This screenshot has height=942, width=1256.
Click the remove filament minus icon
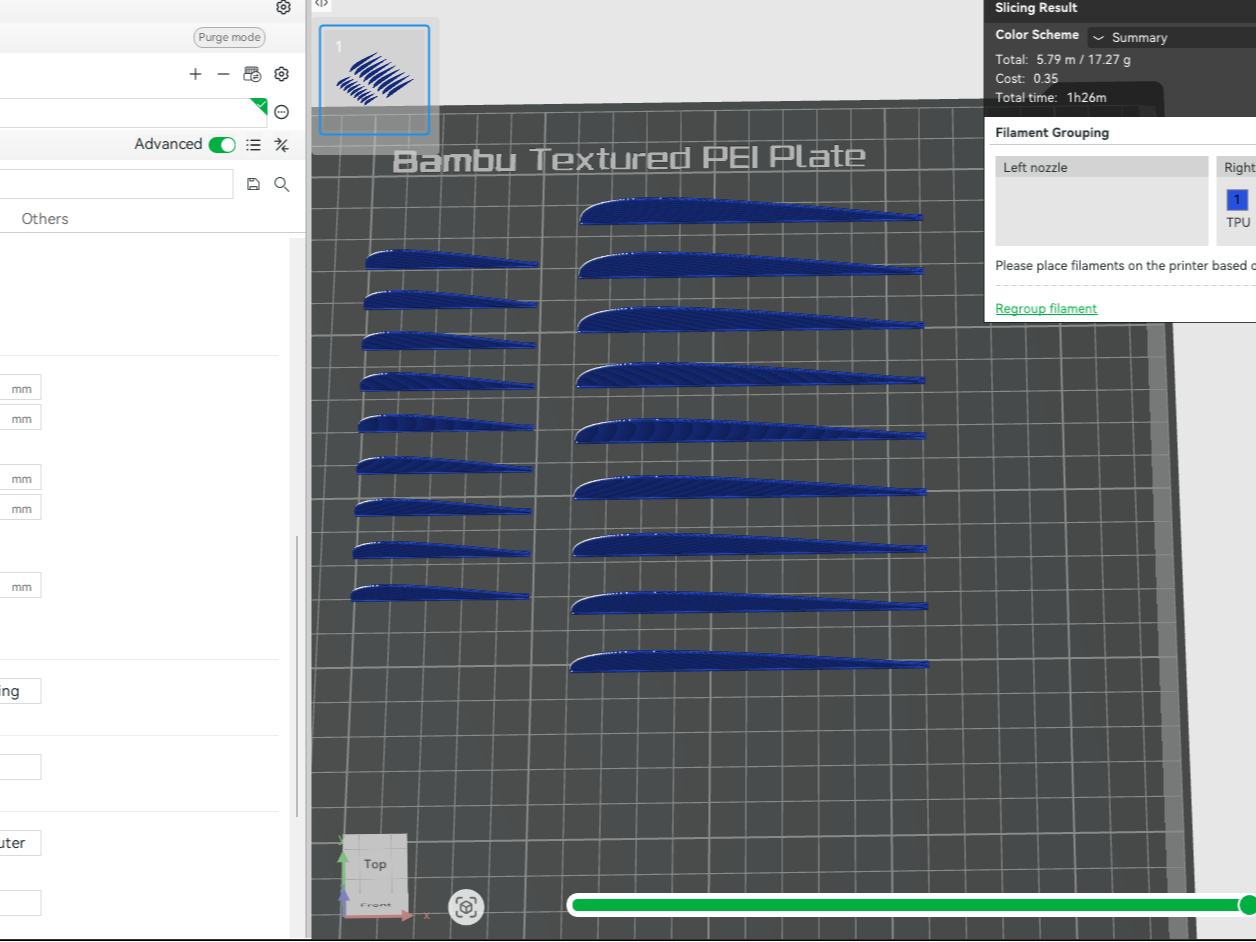223,74
